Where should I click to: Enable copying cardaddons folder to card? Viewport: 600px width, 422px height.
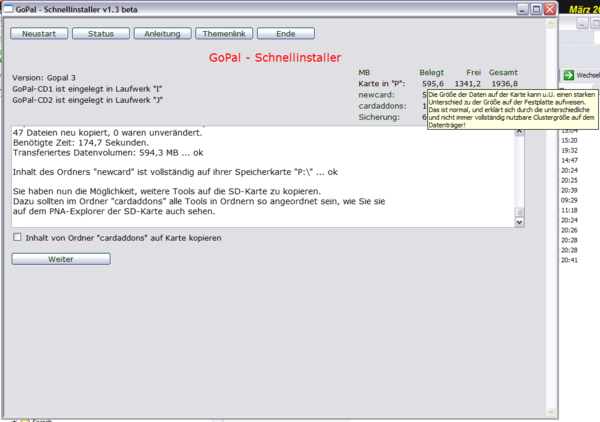click(x=17, y=237)
